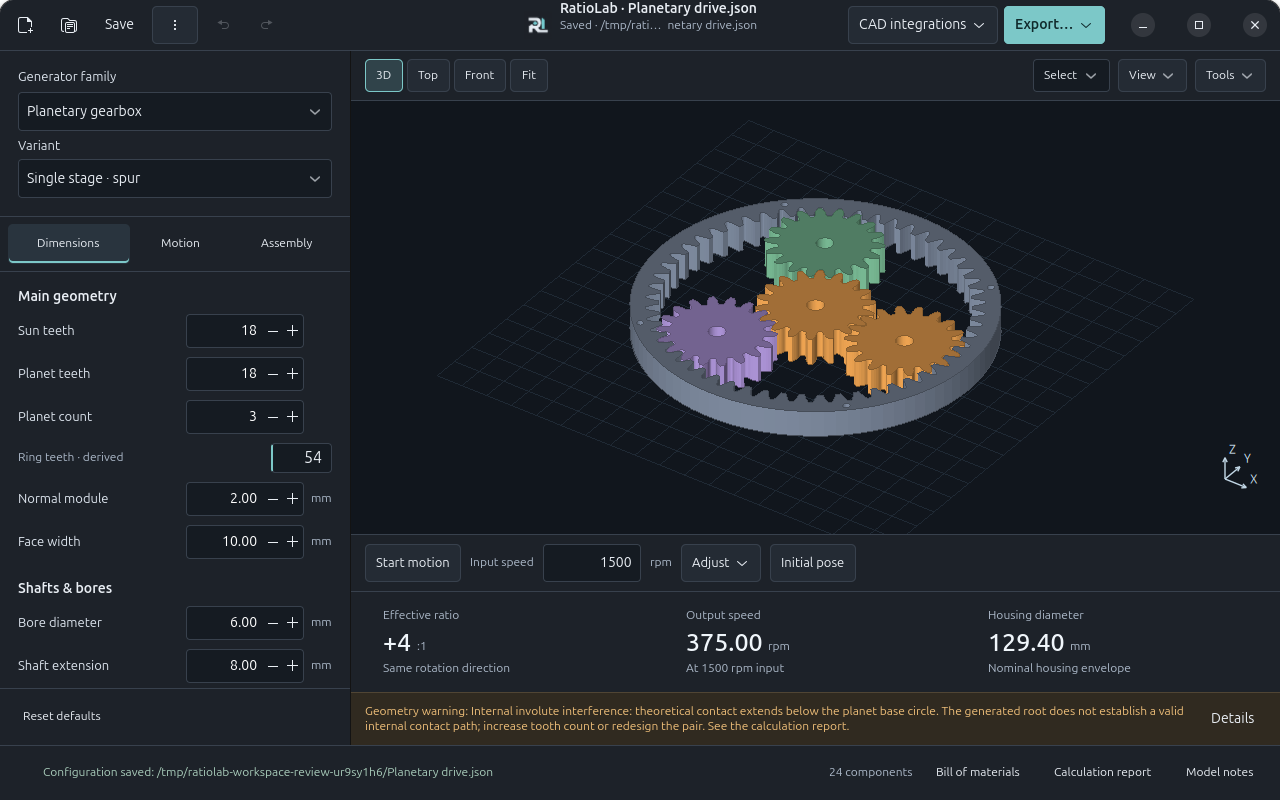The width and height of the screenshot is (1280, 800).
Task: Open the Adjust speed dropdown
Action: click(721, 563)
